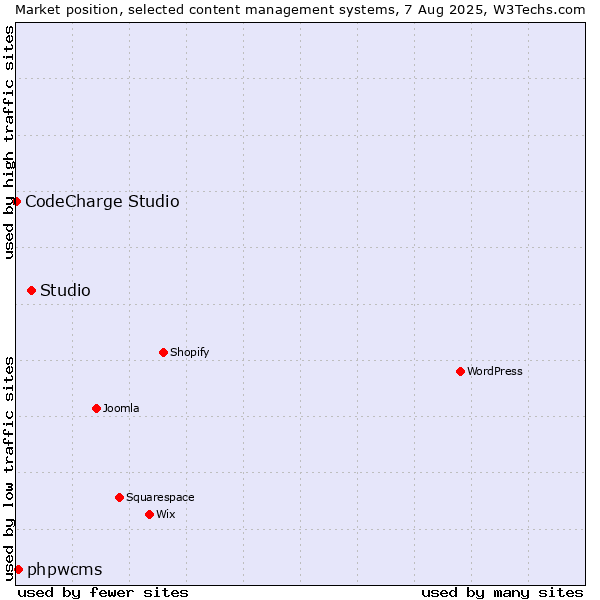Click the 'used by fewer sites' axis label
The image size is (600, 600).
point(103,593)
